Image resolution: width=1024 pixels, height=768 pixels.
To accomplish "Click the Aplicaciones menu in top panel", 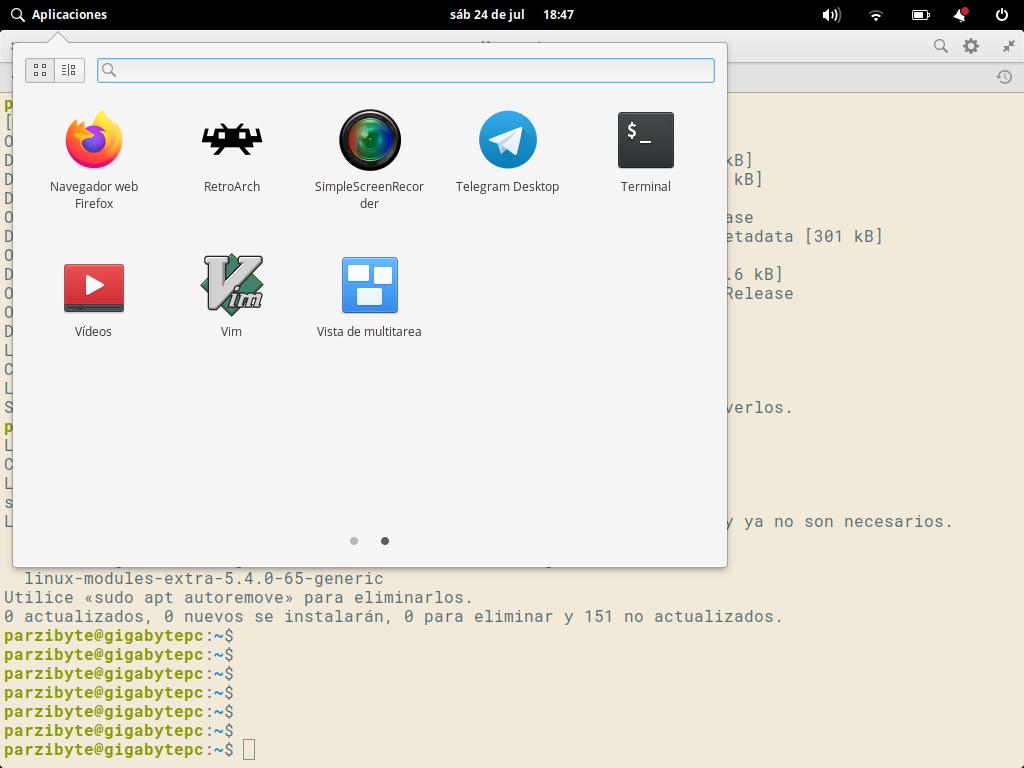I will click(59, 14).
